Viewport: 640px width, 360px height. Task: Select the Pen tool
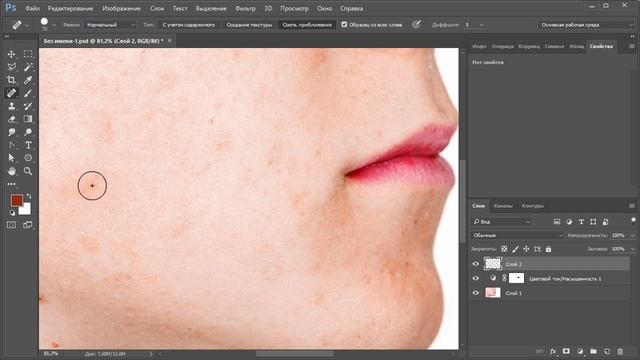pyautogui.click(x=11, y=145)
